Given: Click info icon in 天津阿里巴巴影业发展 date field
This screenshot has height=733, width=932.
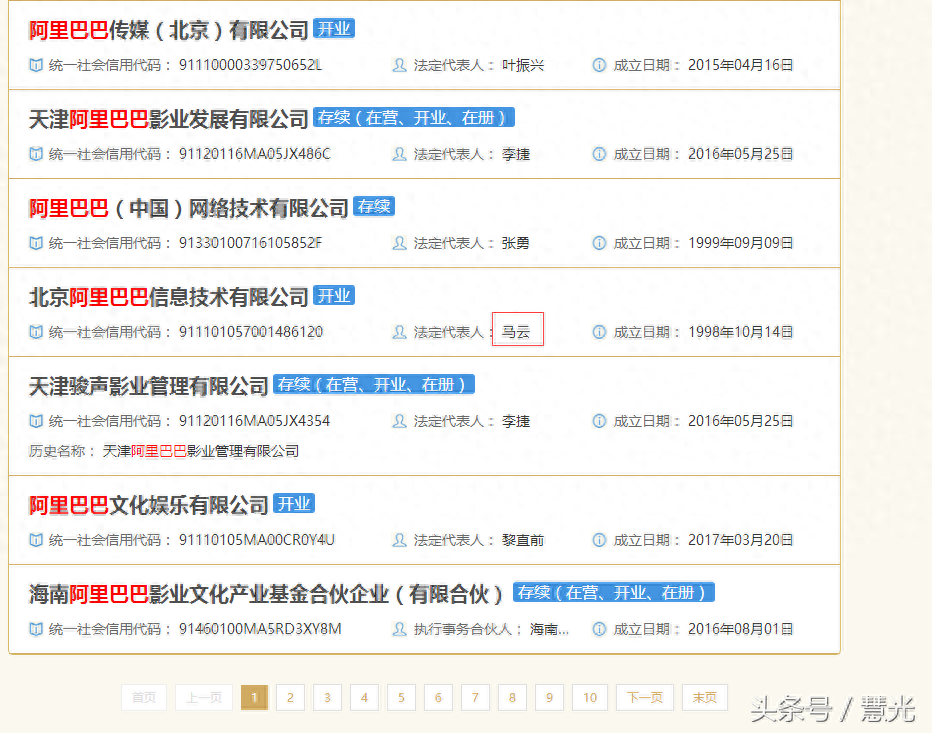Looking at the screenshot, I should (x=599, y=154).
